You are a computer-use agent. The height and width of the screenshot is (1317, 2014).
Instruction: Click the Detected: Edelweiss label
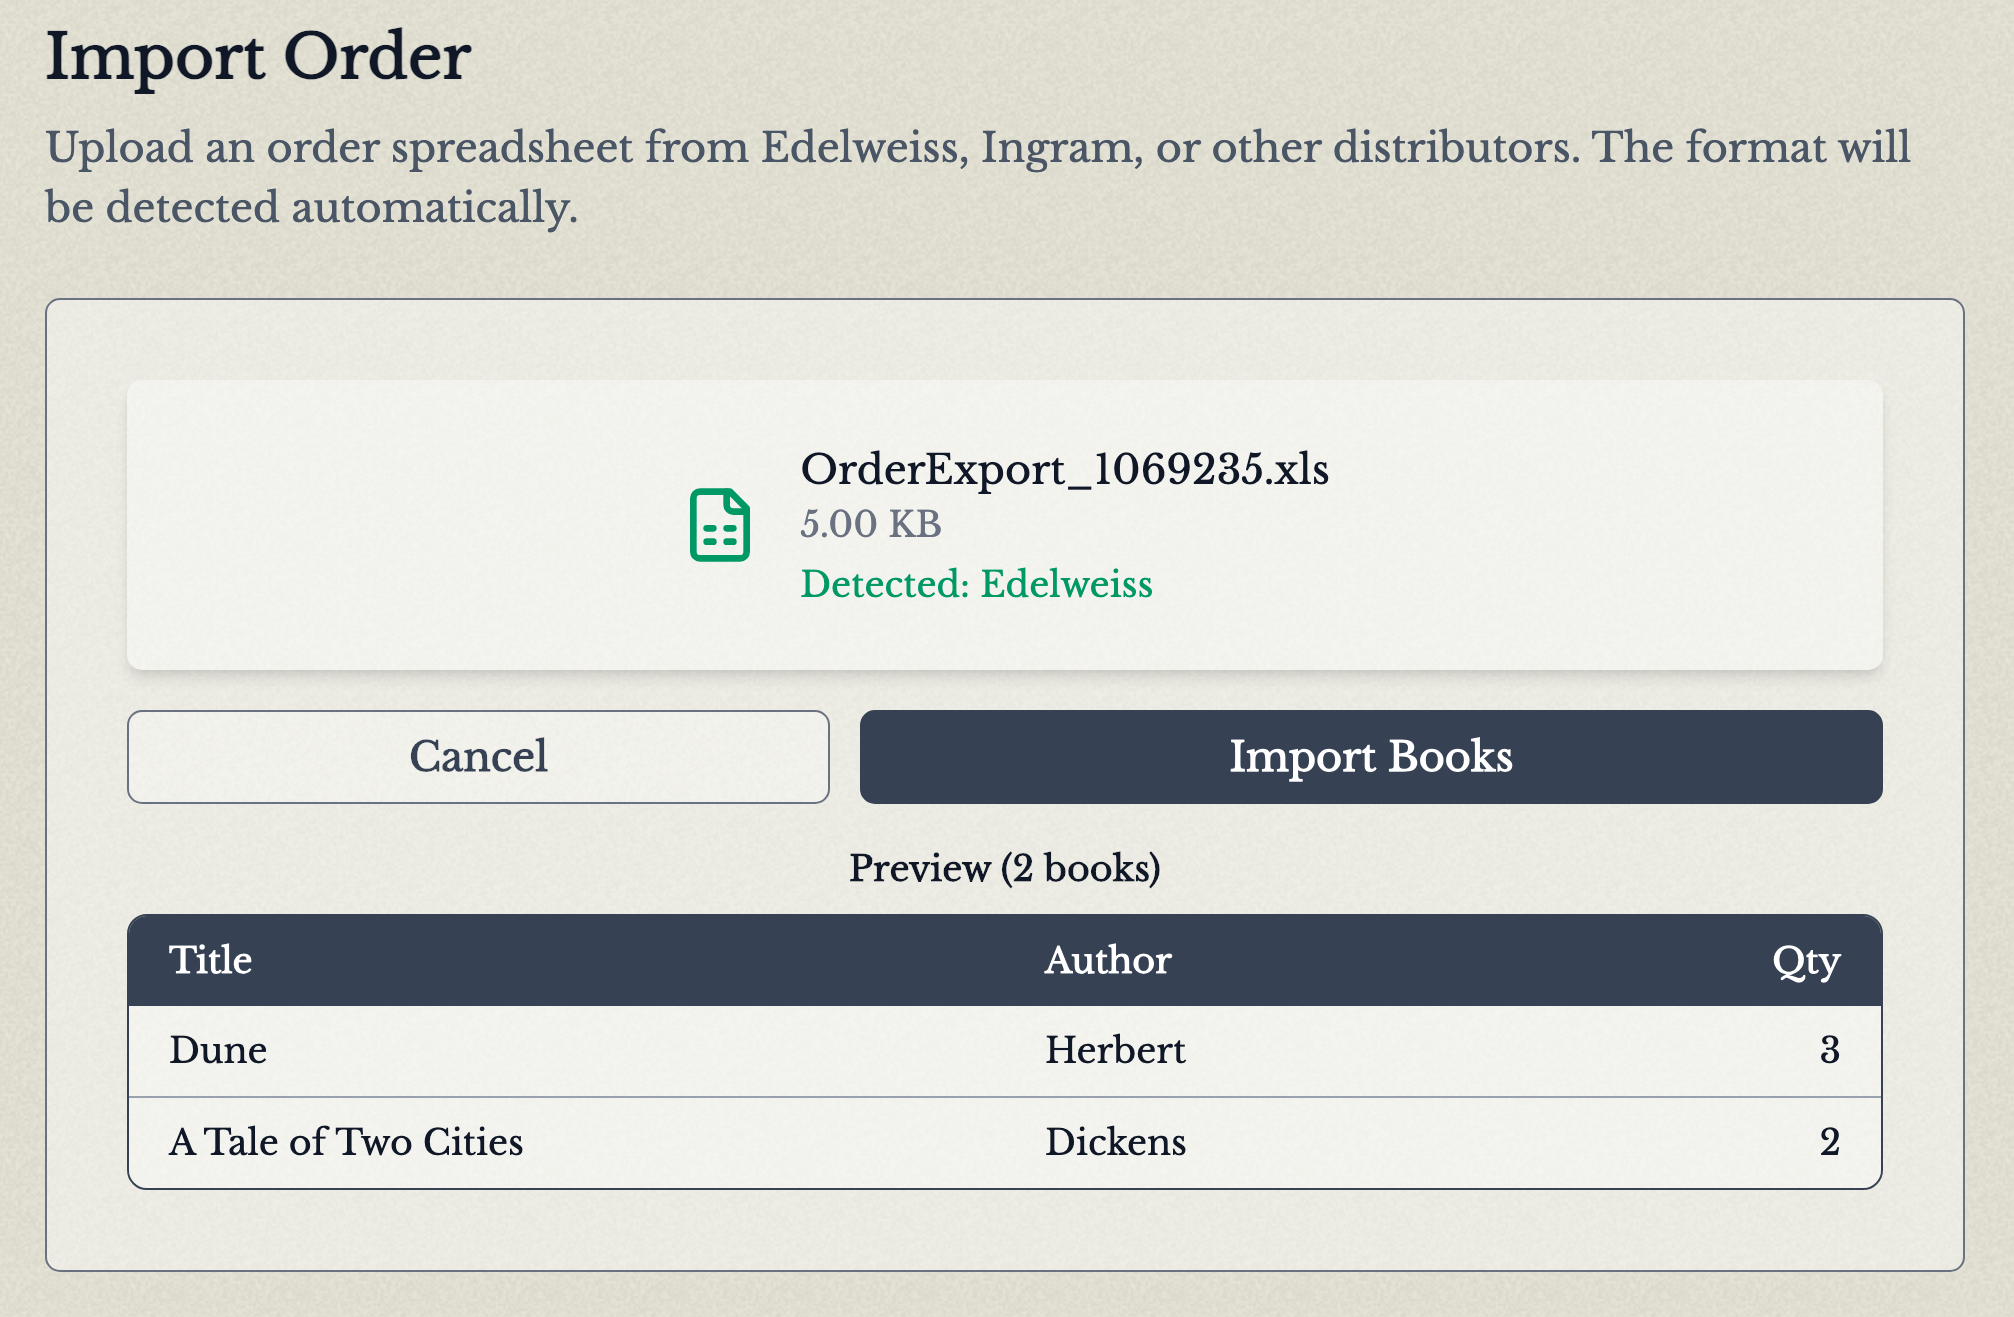pos(978,585)
